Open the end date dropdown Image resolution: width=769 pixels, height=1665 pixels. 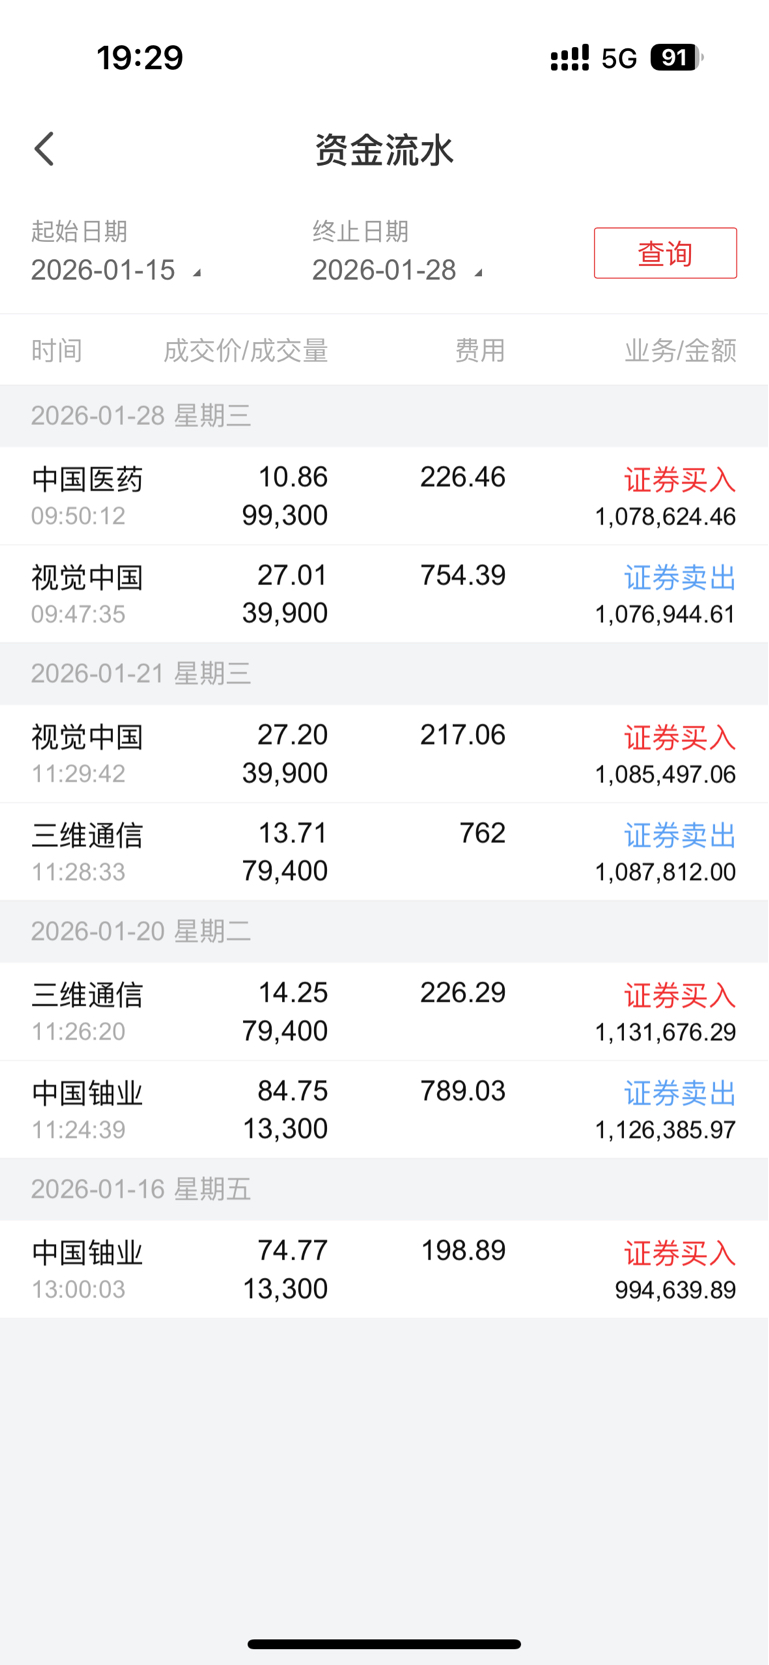(x=397, y=270)
